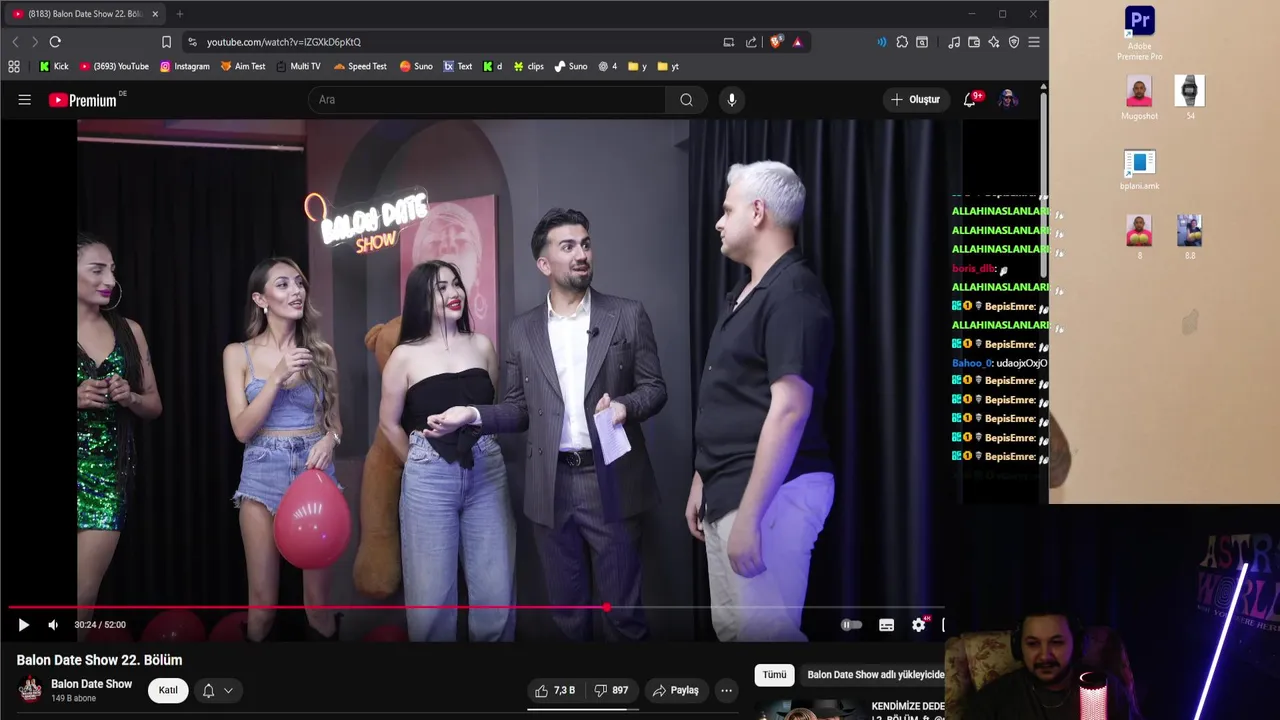Select the desktop file named 8.8

click(x=1189, y=237)
